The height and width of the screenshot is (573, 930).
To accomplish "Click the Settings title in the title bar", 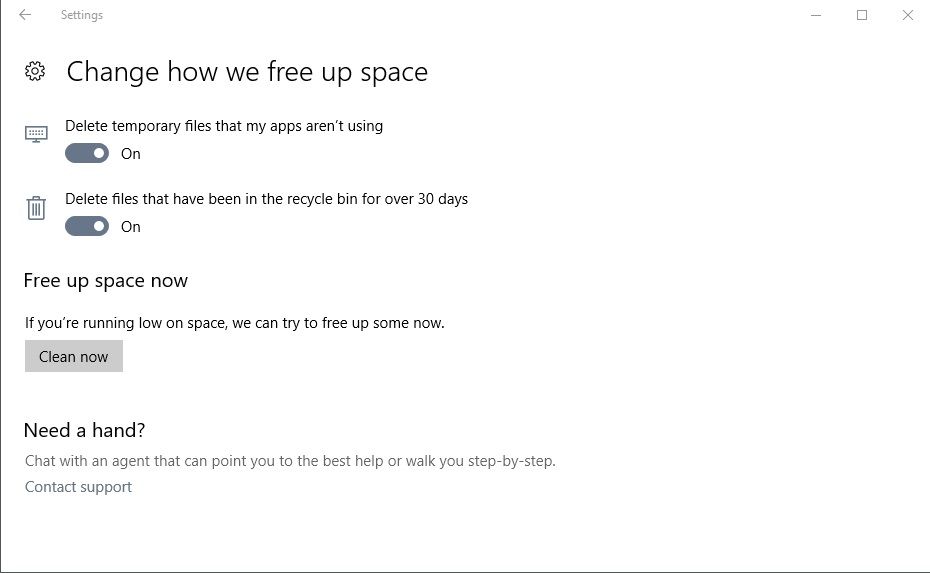I will point(82,15).
